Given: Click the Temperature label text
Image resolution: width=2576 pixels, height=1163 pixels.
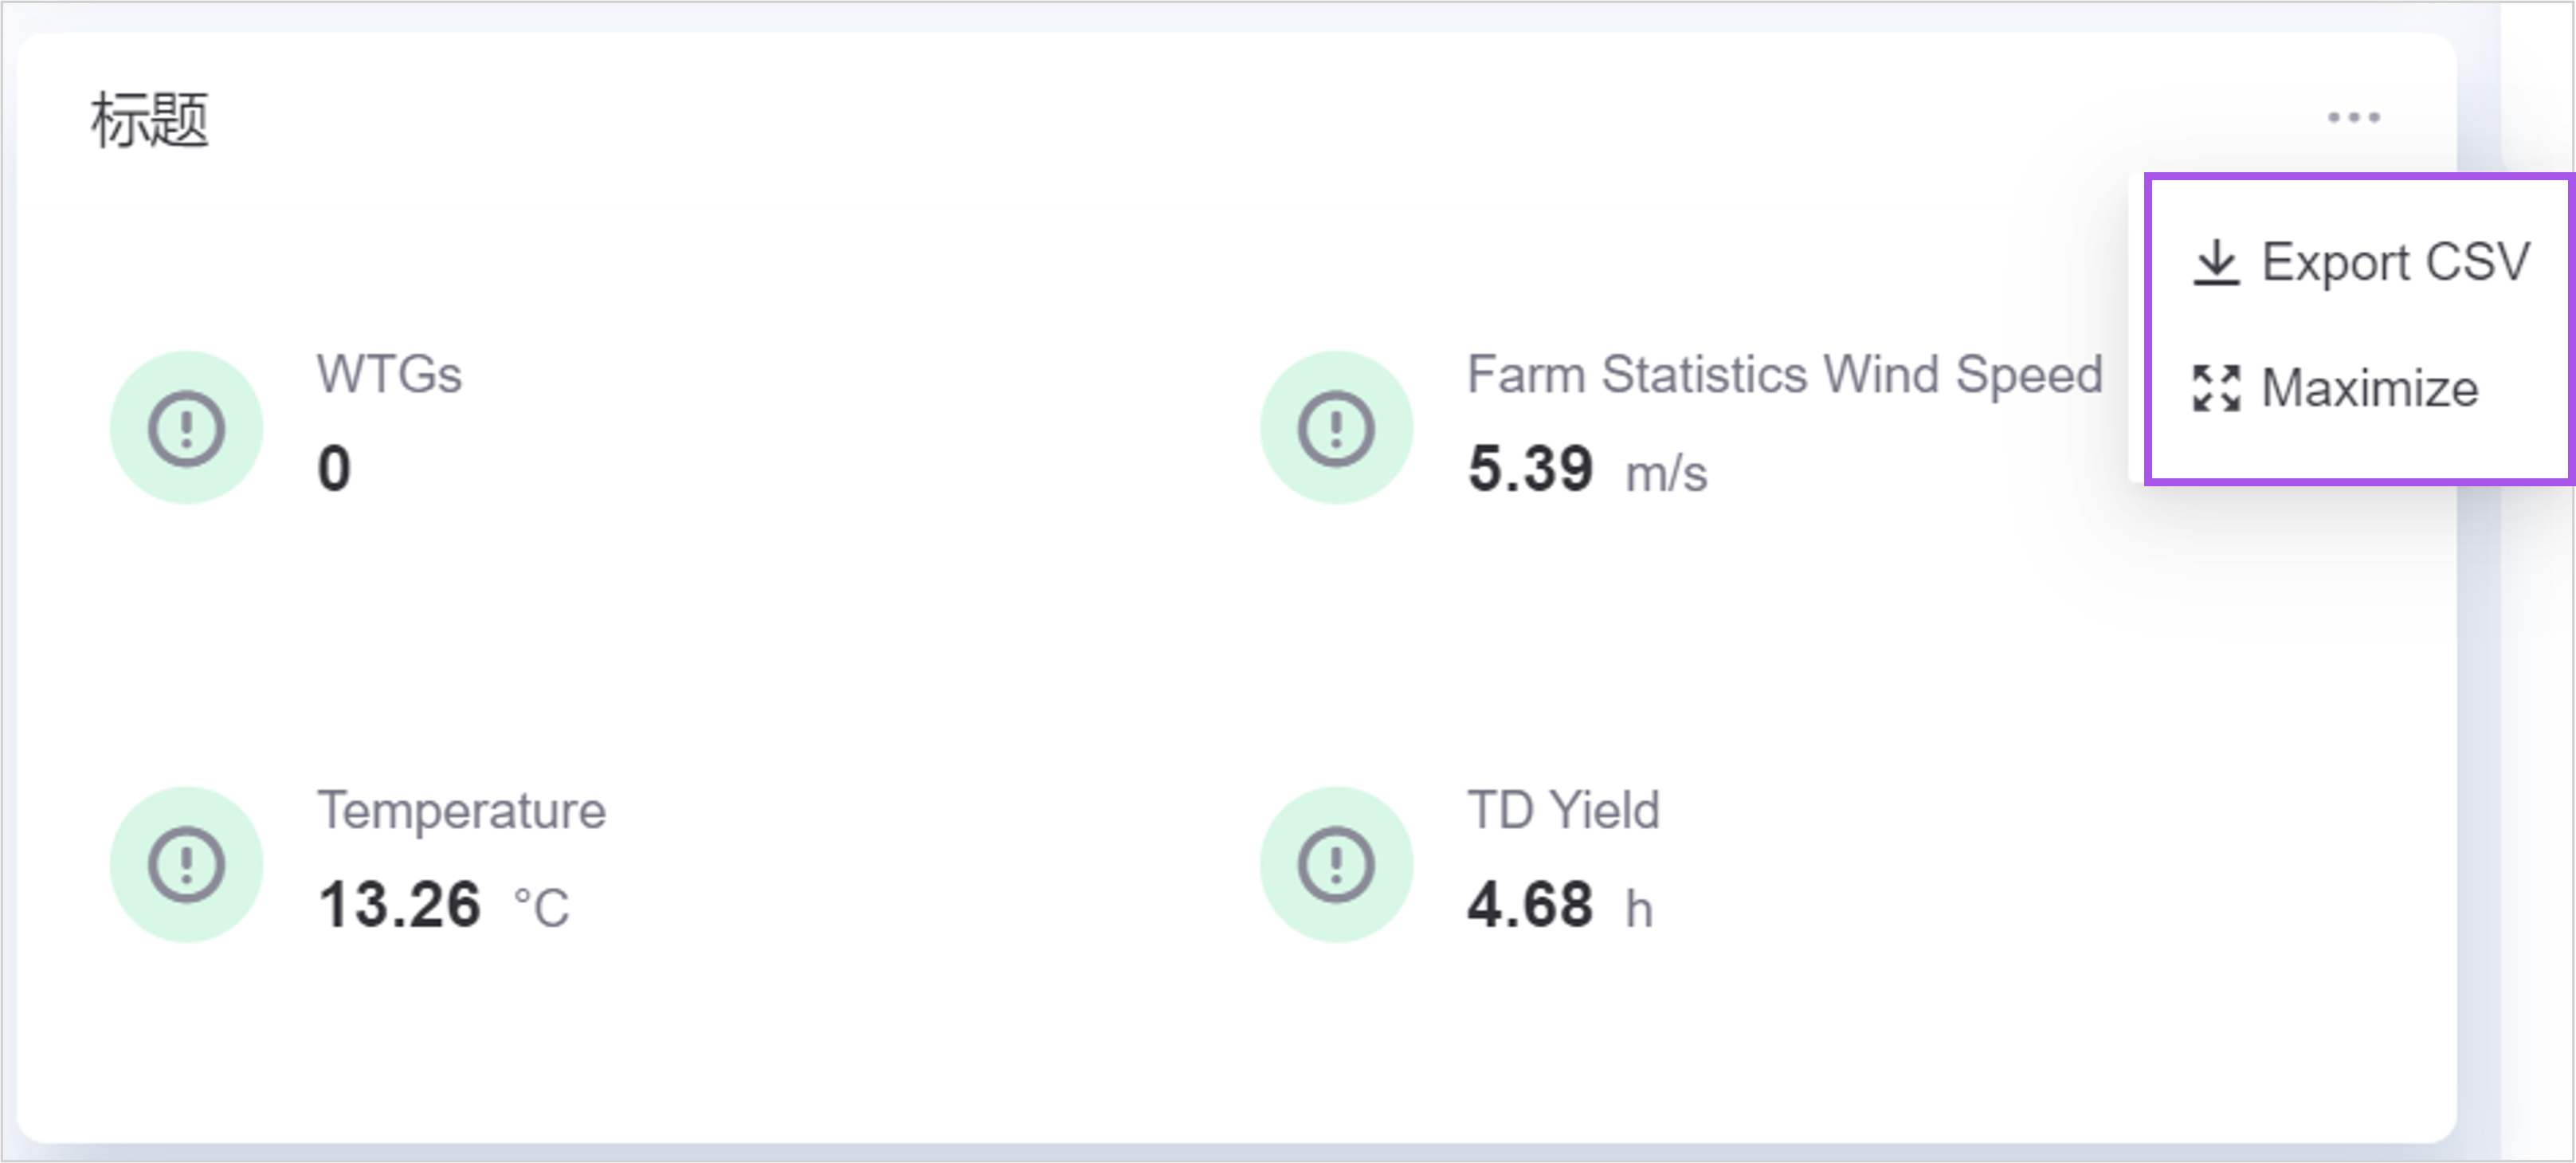Looking at the screenshot, I should tap(461, 810).
